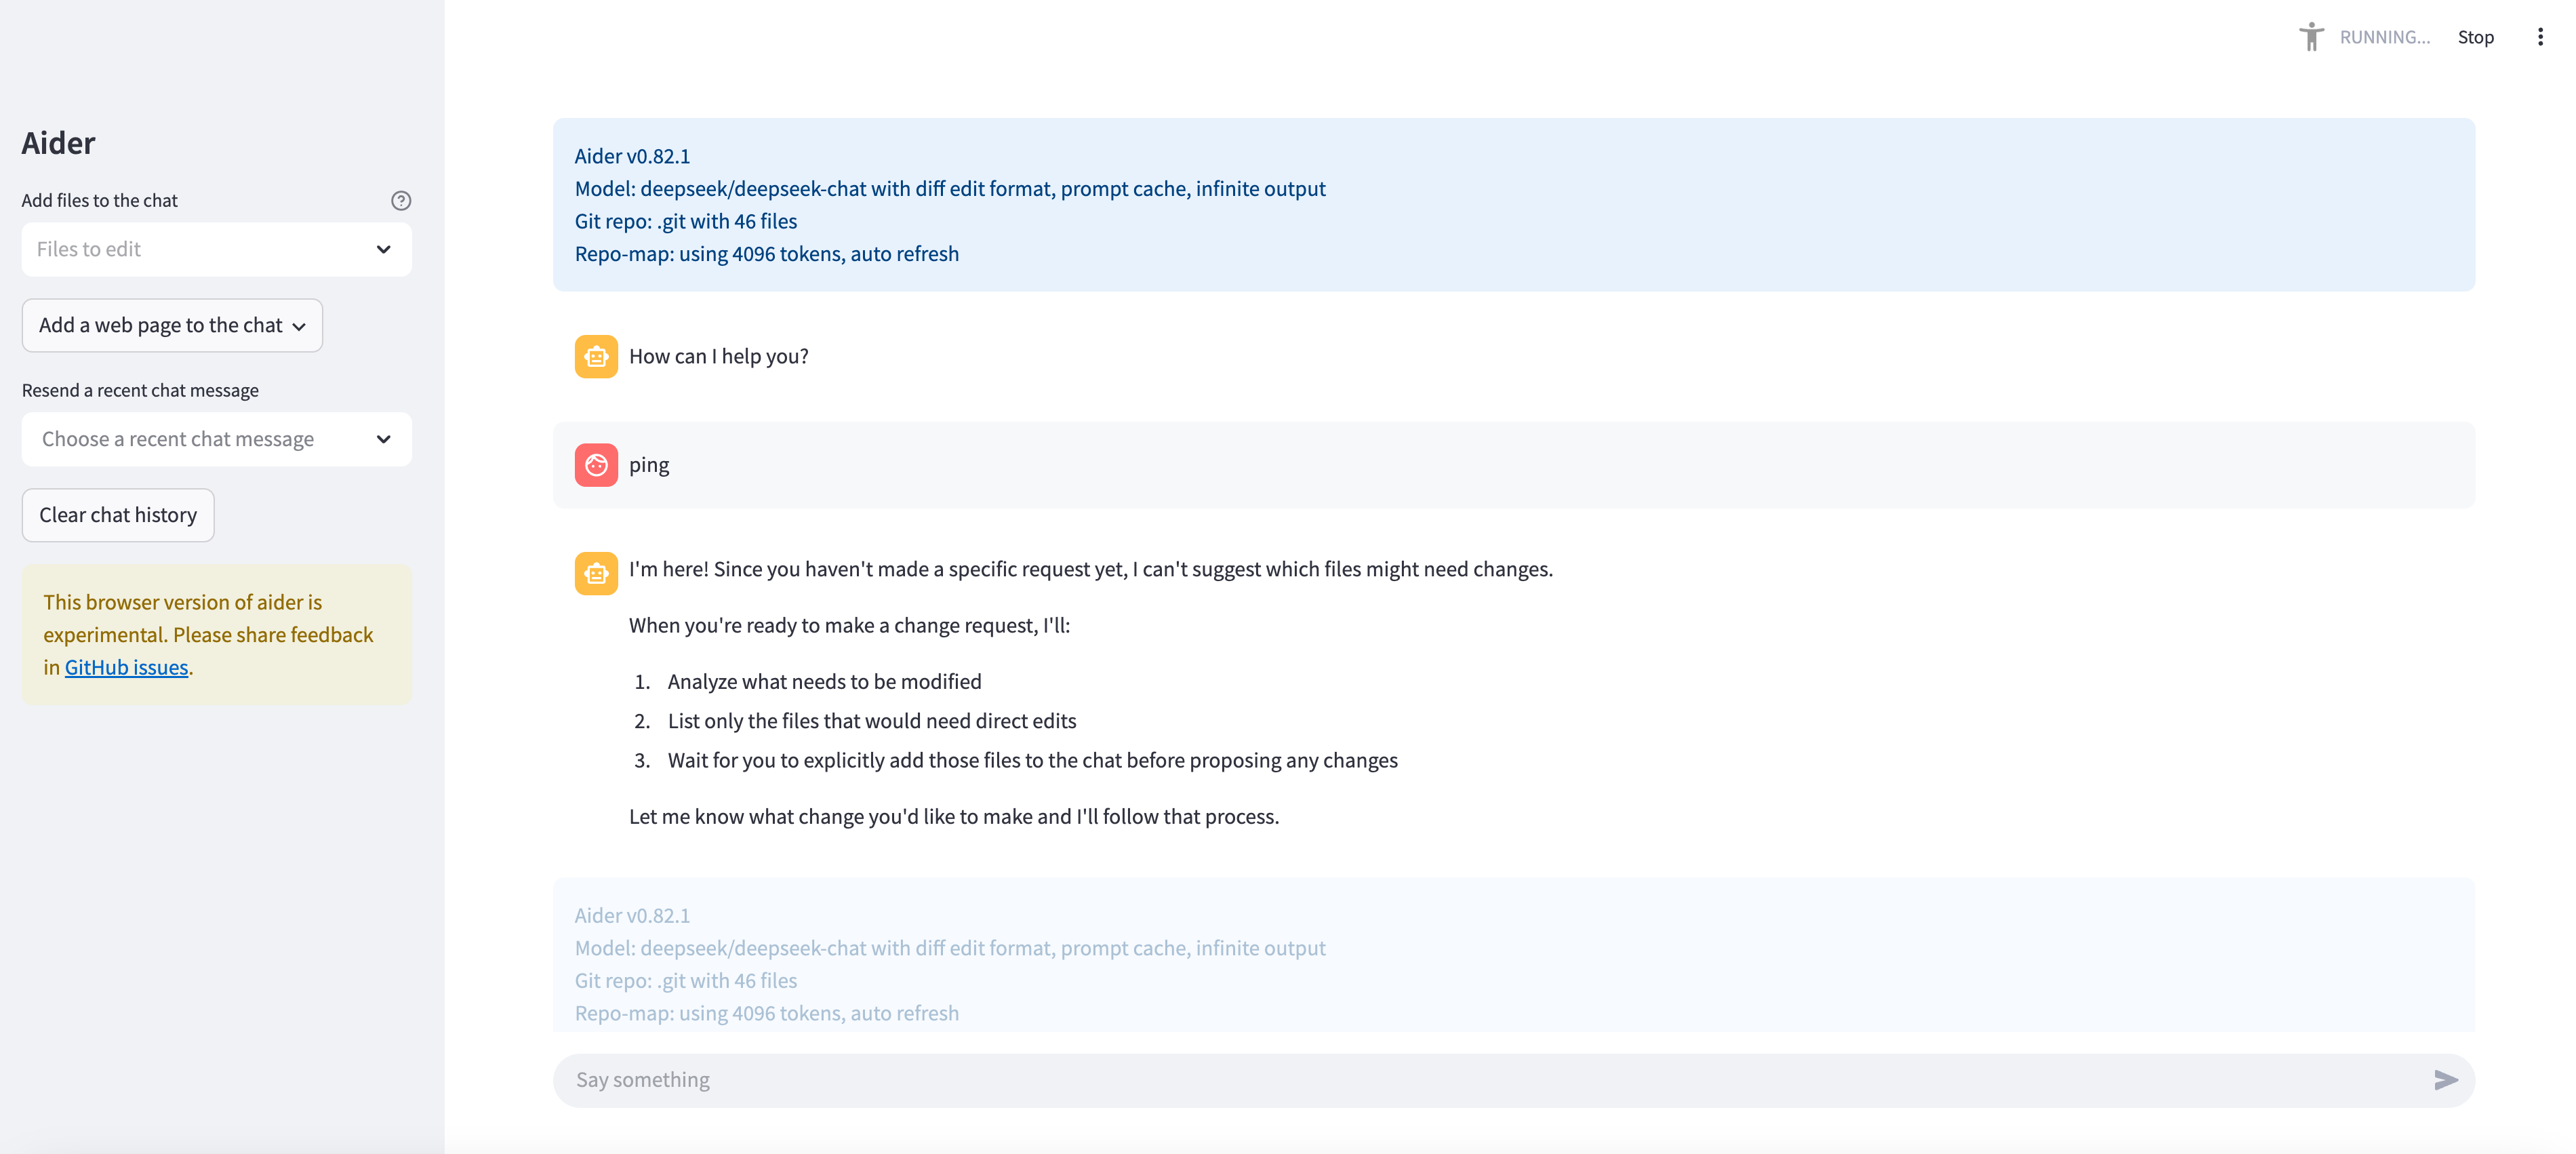Screen dimensions: 2576x1154
Task: Click the Aider sidebar heading
Action: coord(58,143)
